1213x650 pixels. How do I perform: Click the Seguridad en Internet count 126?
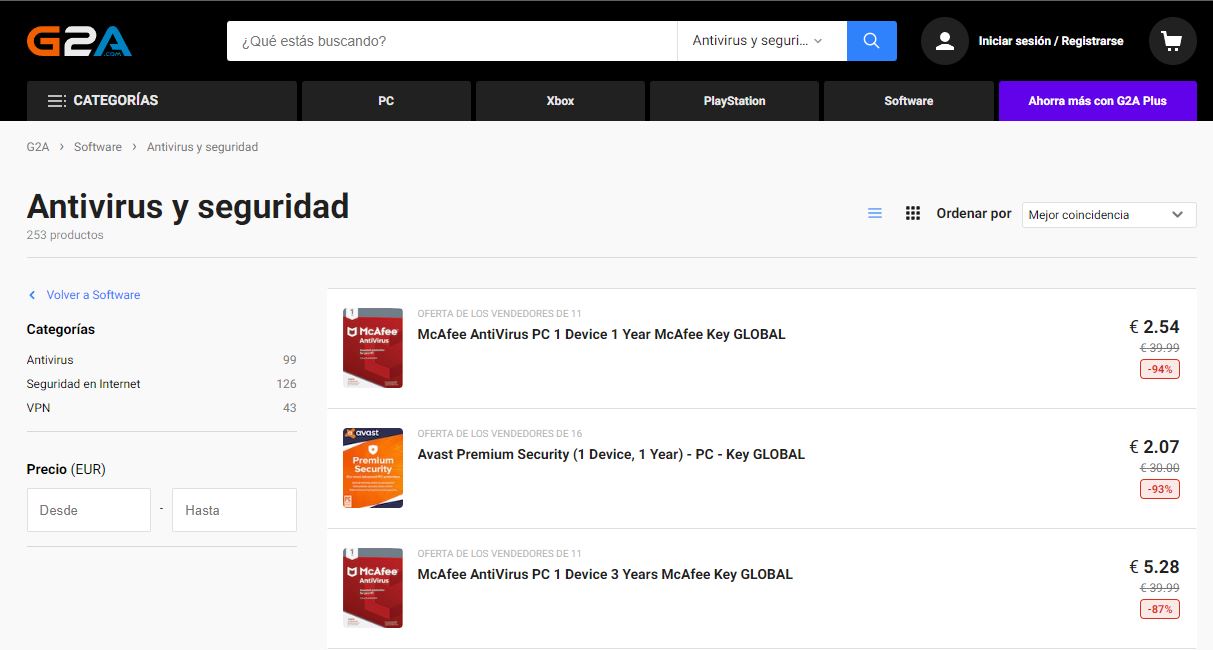coord(287,384)
